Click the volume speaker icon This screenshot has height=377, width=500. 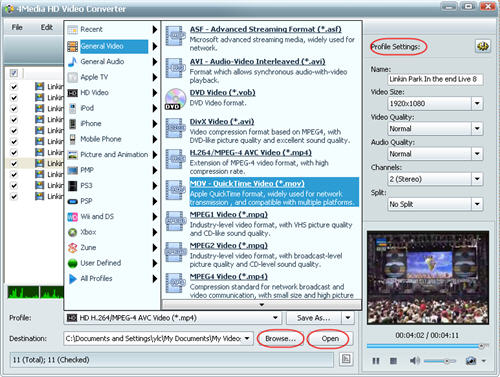point(414,361)
